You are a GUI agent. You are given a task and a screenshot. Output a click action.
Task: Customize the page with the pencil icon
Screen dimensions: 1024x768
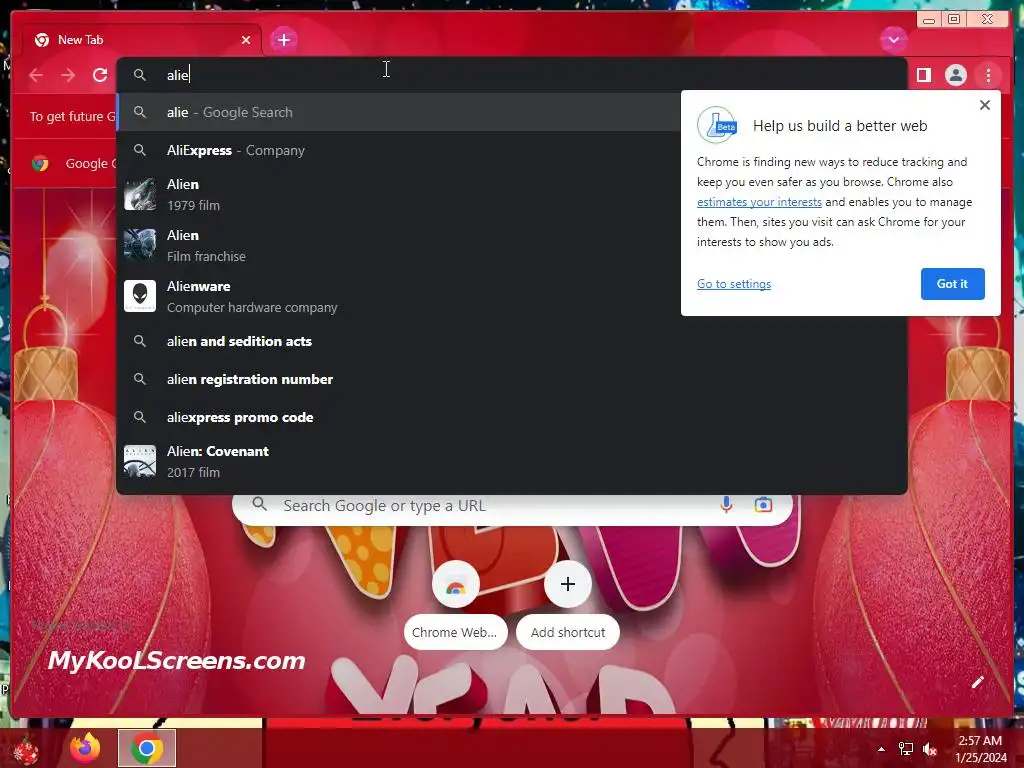click(978, 682)
